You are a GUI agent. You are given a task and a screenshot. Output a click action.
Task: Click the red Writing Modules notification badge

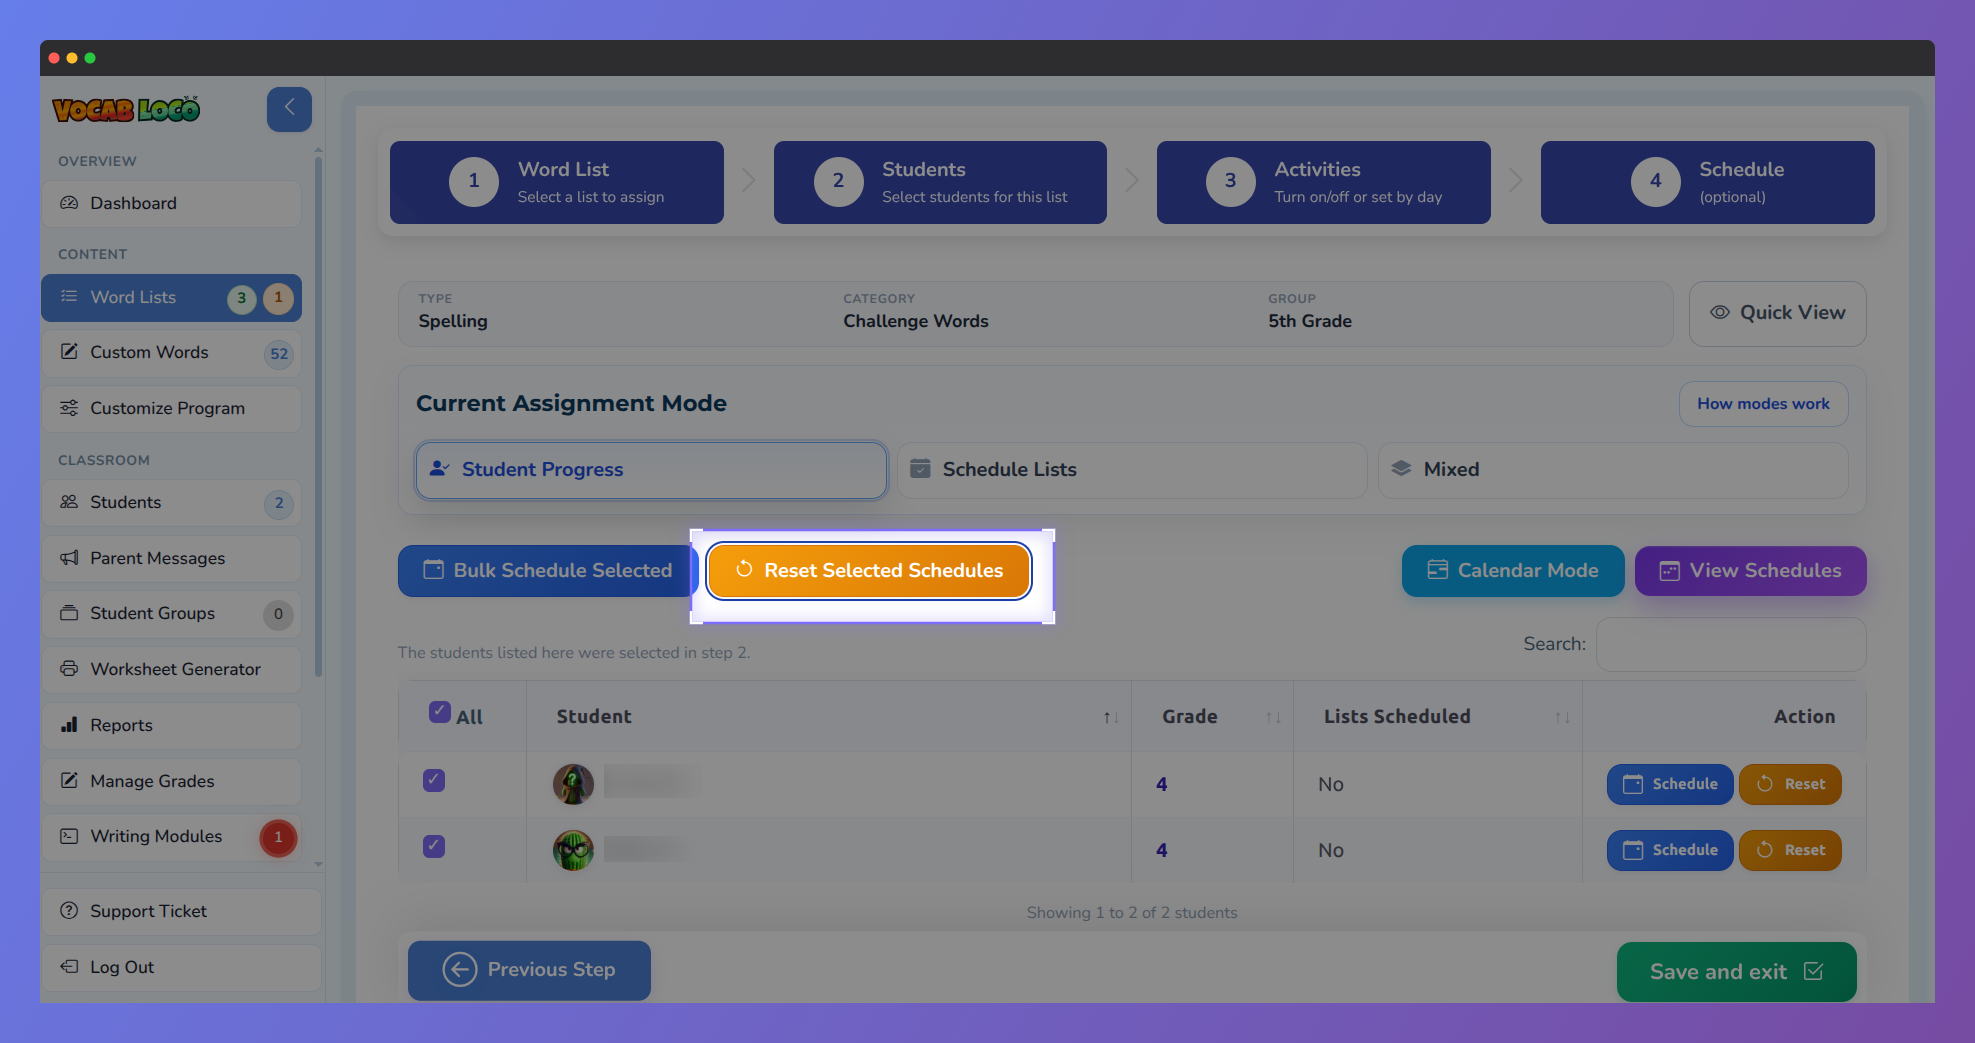point(278,838)
